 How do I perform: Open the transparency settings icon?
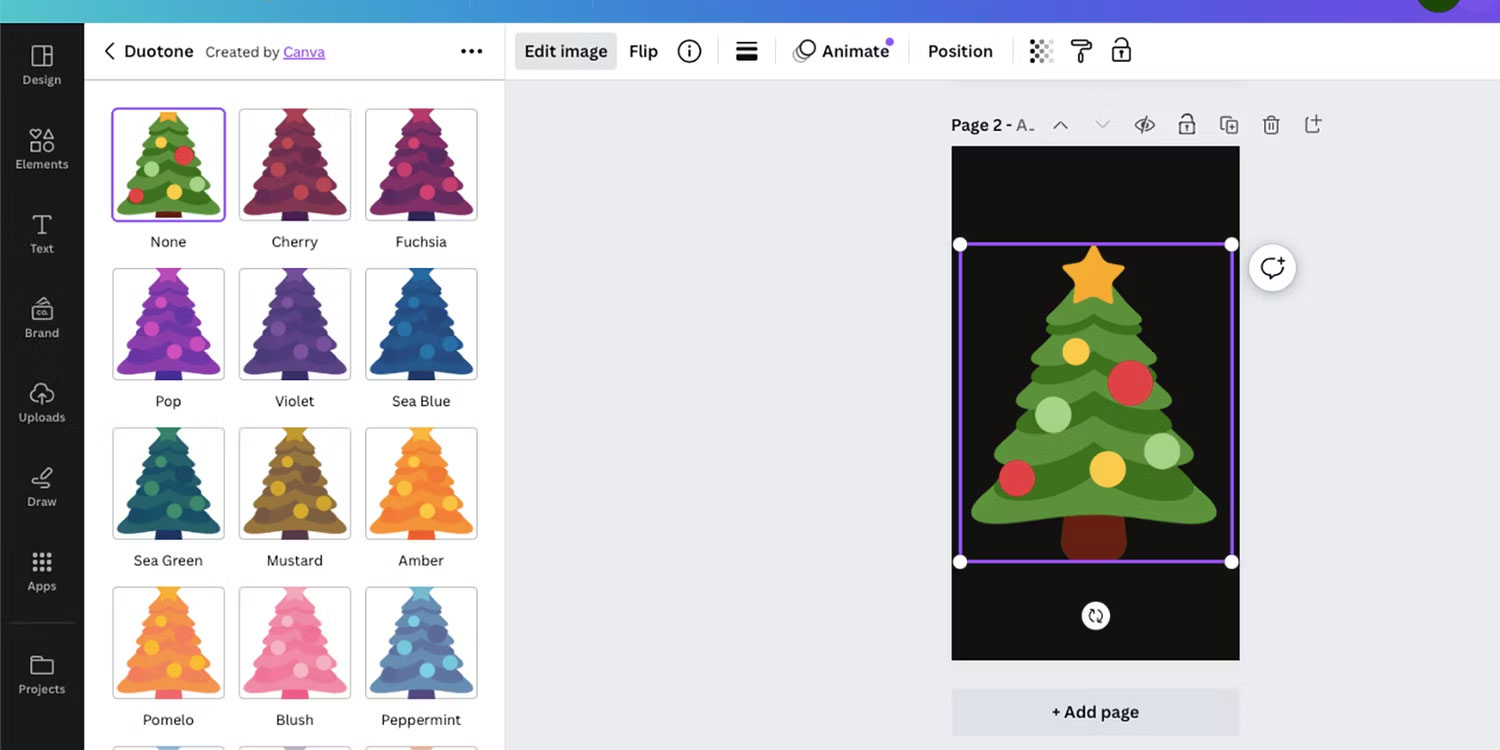click(x=1041, y=50)
